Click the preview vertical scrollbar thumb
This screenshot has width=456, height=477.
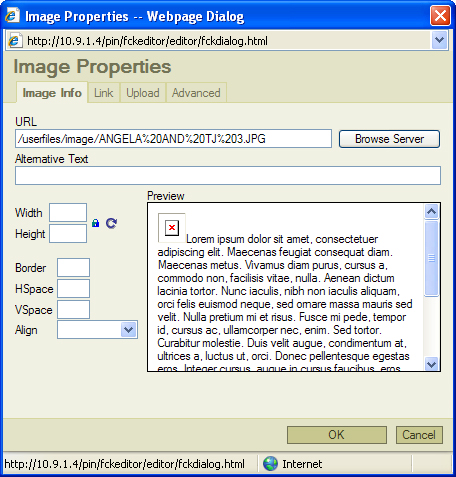(432, 258)
